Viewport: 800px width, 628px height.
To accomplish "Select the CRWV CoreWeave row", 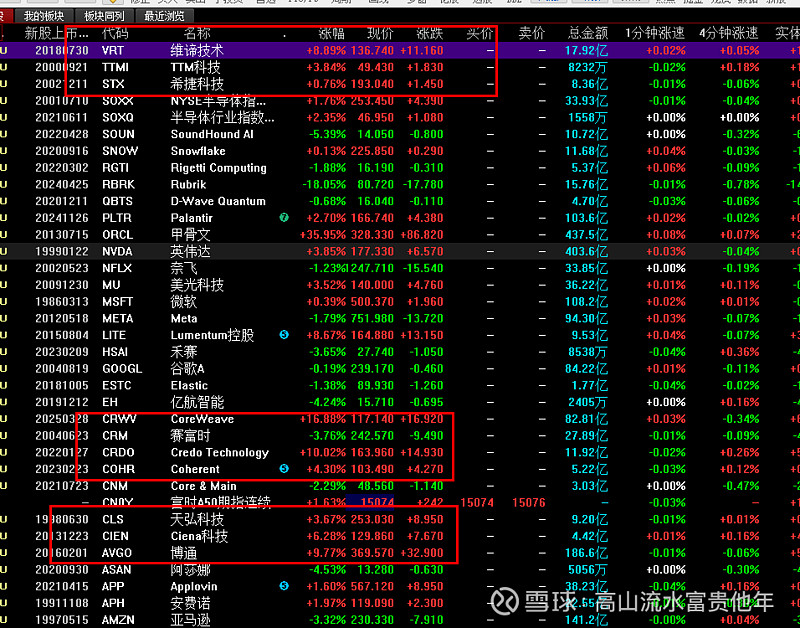I will (400, 419).
